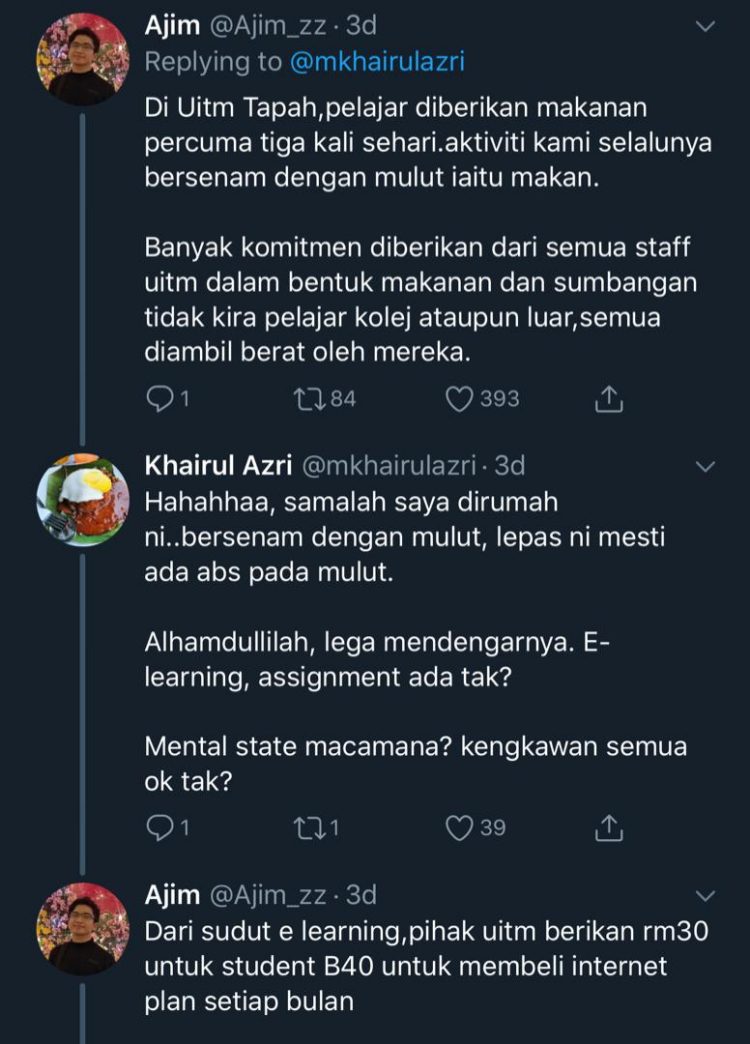This screenshot has width=750, height=1044.
Task: Open the reply icon on Ajim's first tweet
Action: (161, 398)
